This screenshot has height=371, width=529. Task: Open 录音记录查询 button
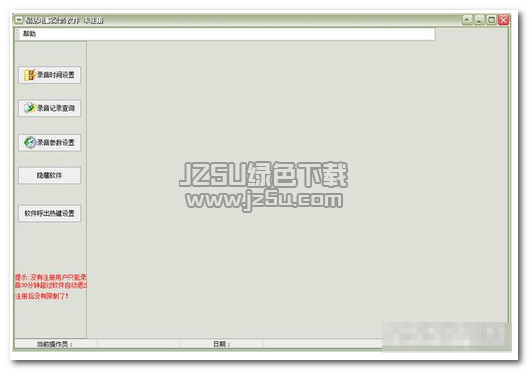[50, 108]
